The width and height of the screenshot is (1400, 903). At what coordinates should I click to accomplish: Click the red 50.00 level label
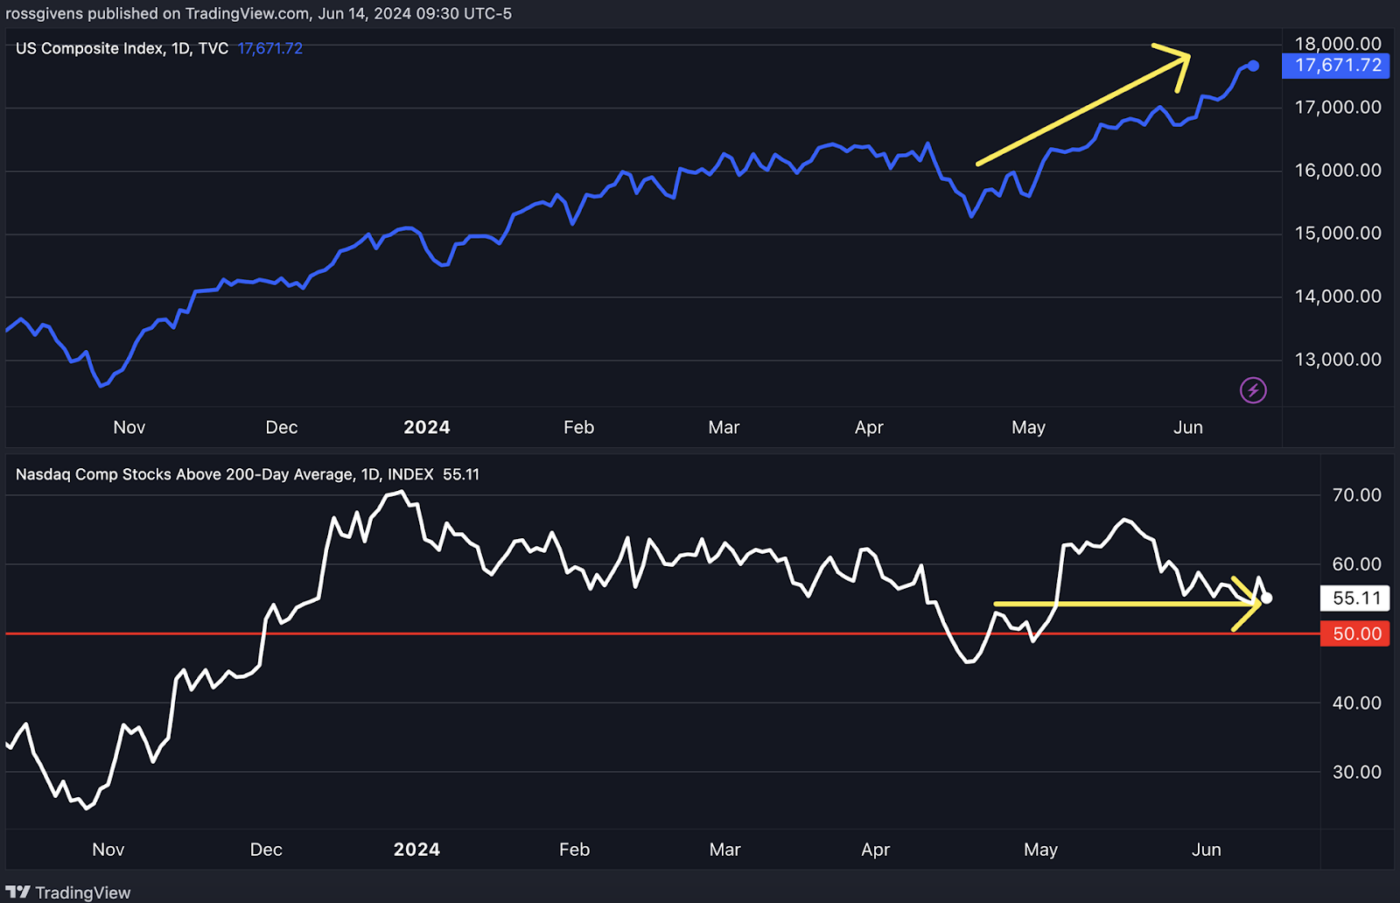(x=1355, y=633)
